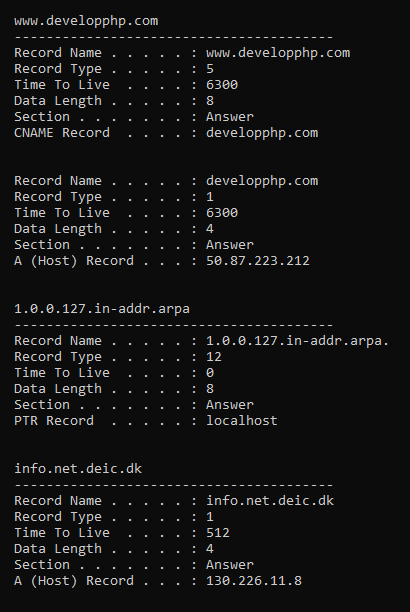Click the PTR Record value localhost
This screenshot has height=612, width=410.
pos(242,420)
